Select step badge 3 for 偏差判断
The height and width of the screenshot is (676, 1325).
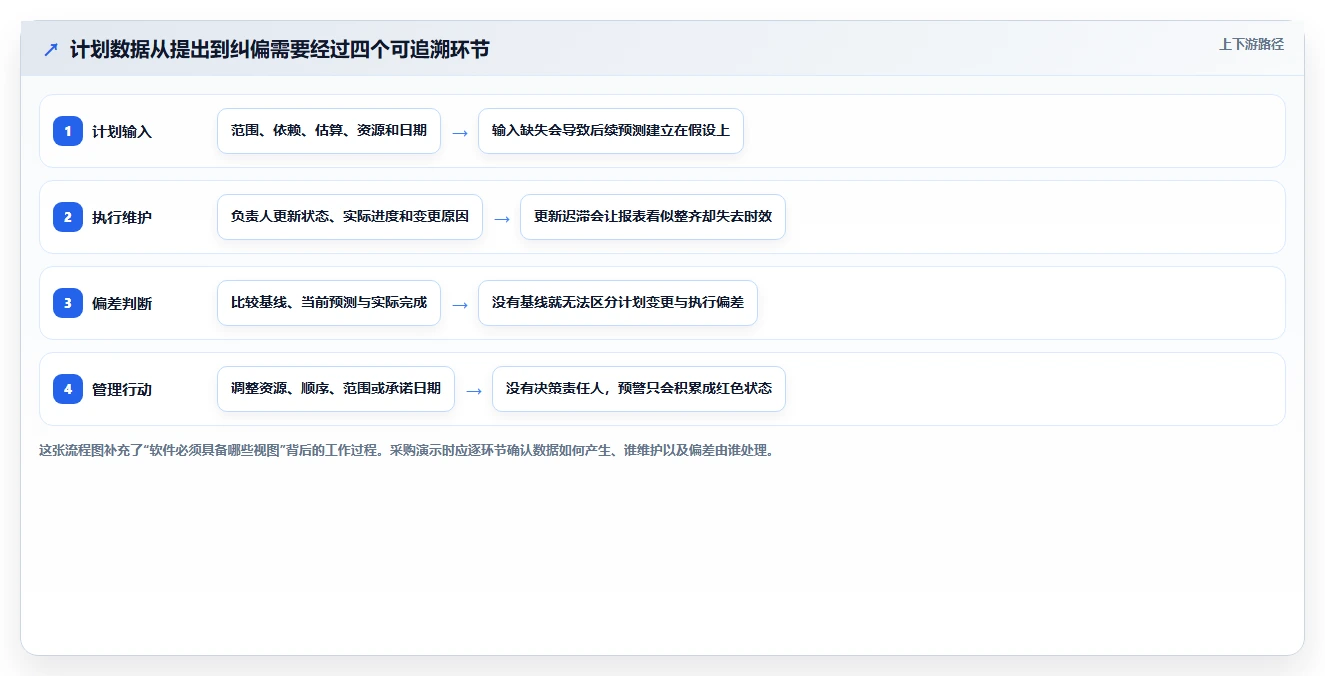click(x=68, y=303)
